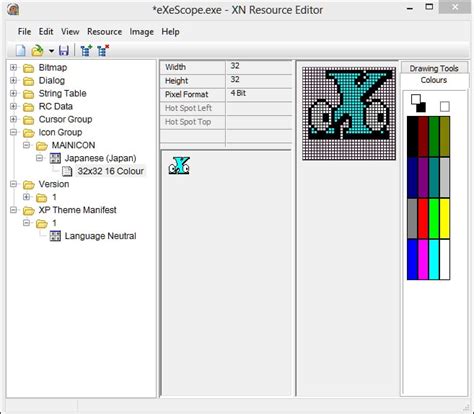This screenshot has width=474, height=414.
Task: Click the Width value field
Action: [259, 67]
